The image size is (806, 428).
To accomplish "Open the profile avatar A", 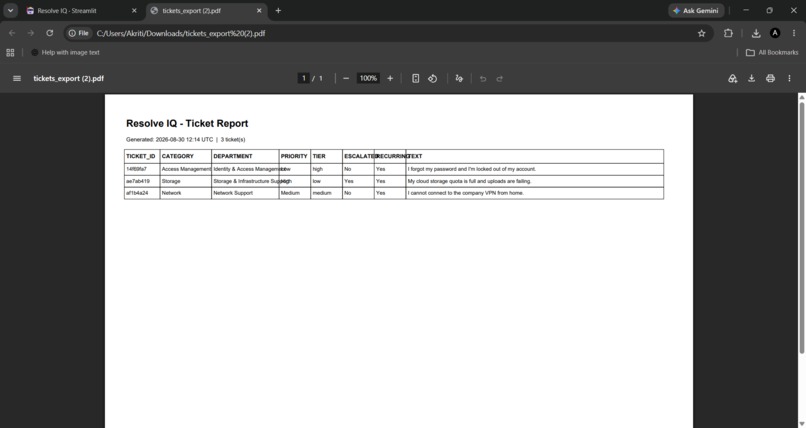I will click(x=775, y=33).
